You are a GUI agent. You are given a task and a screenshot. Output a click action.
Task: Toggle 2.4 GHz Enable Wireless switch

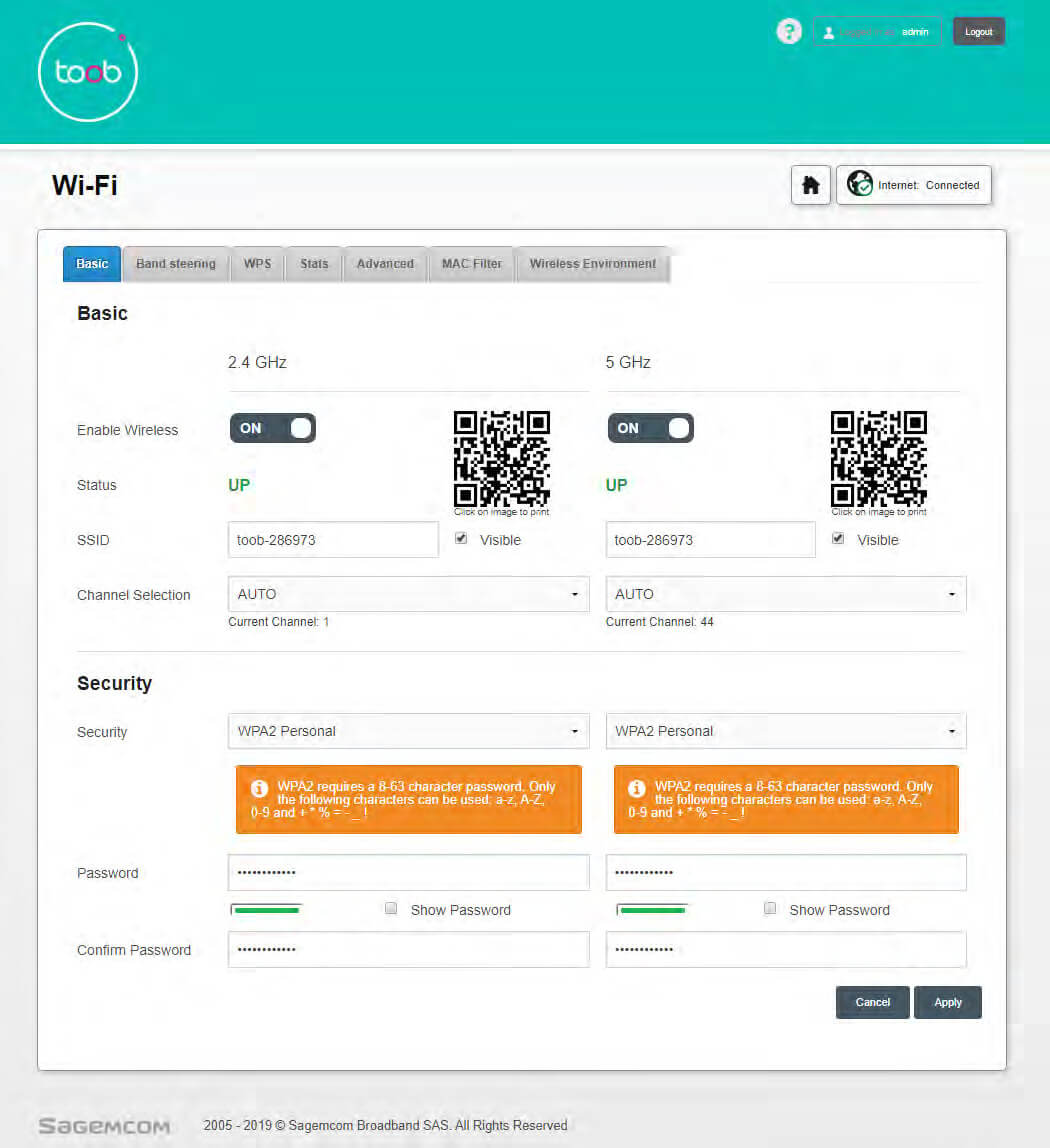pyautogui.click(x=272, y=428)
